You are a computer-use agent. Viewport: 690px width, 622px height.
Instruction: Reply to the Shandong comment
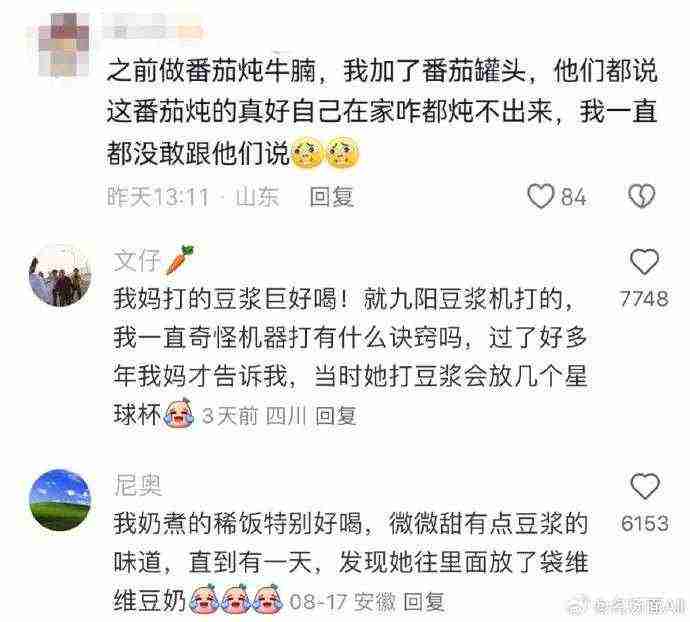point(331,196)
